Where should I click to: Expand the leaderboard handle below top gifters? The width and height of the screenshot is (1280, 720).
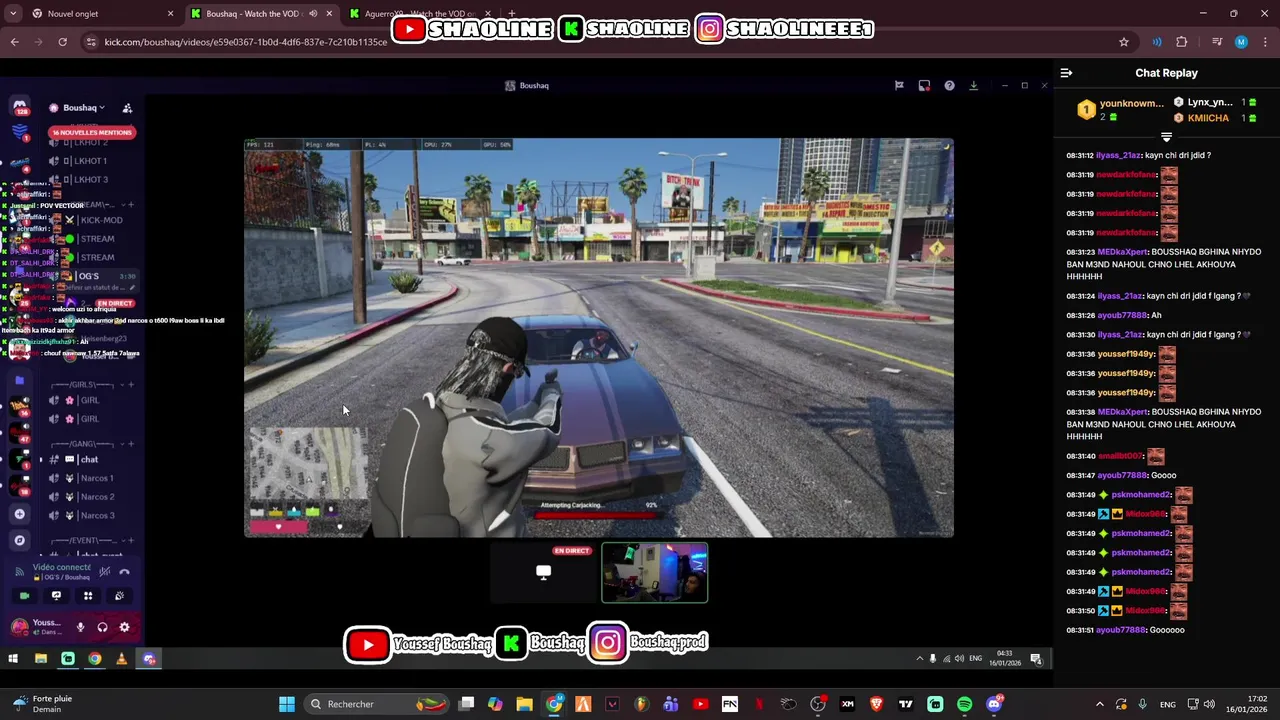tap(1166, 137)
